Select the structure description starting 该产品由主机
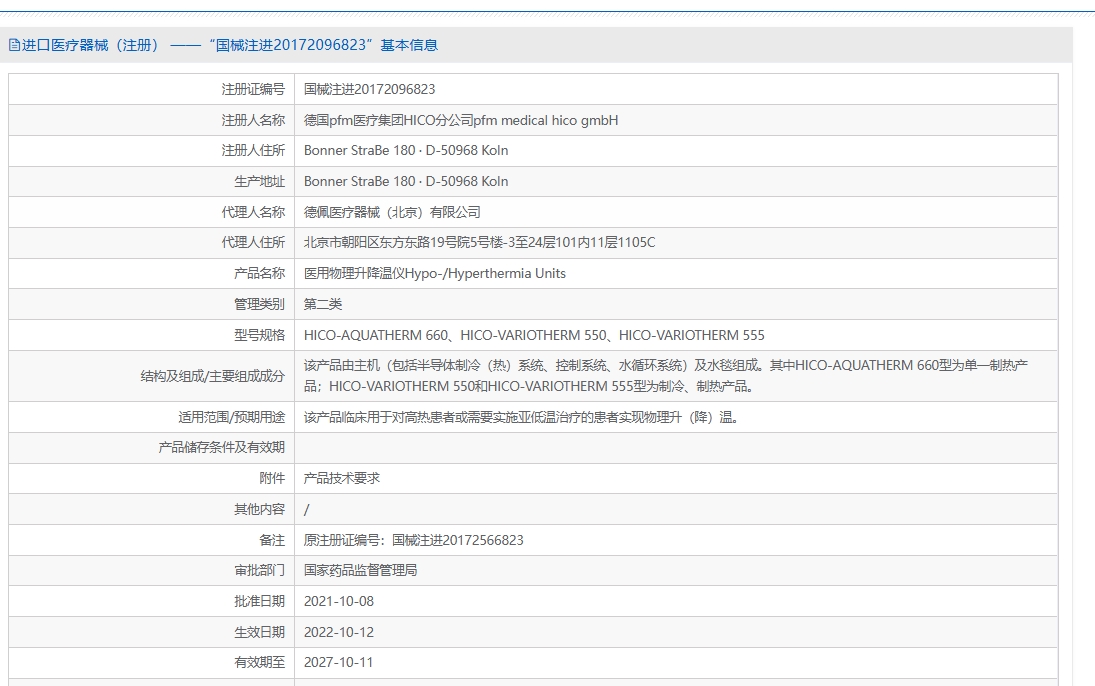The height and width of the screenshot is (686, 1095). 666,376
